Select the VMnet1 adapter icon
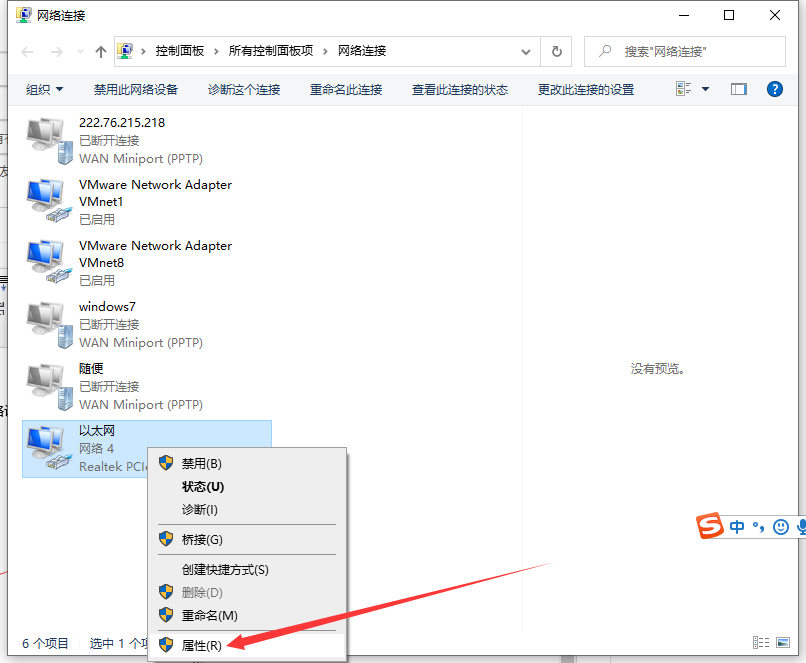Screen dimensions: 806x663 49,201
